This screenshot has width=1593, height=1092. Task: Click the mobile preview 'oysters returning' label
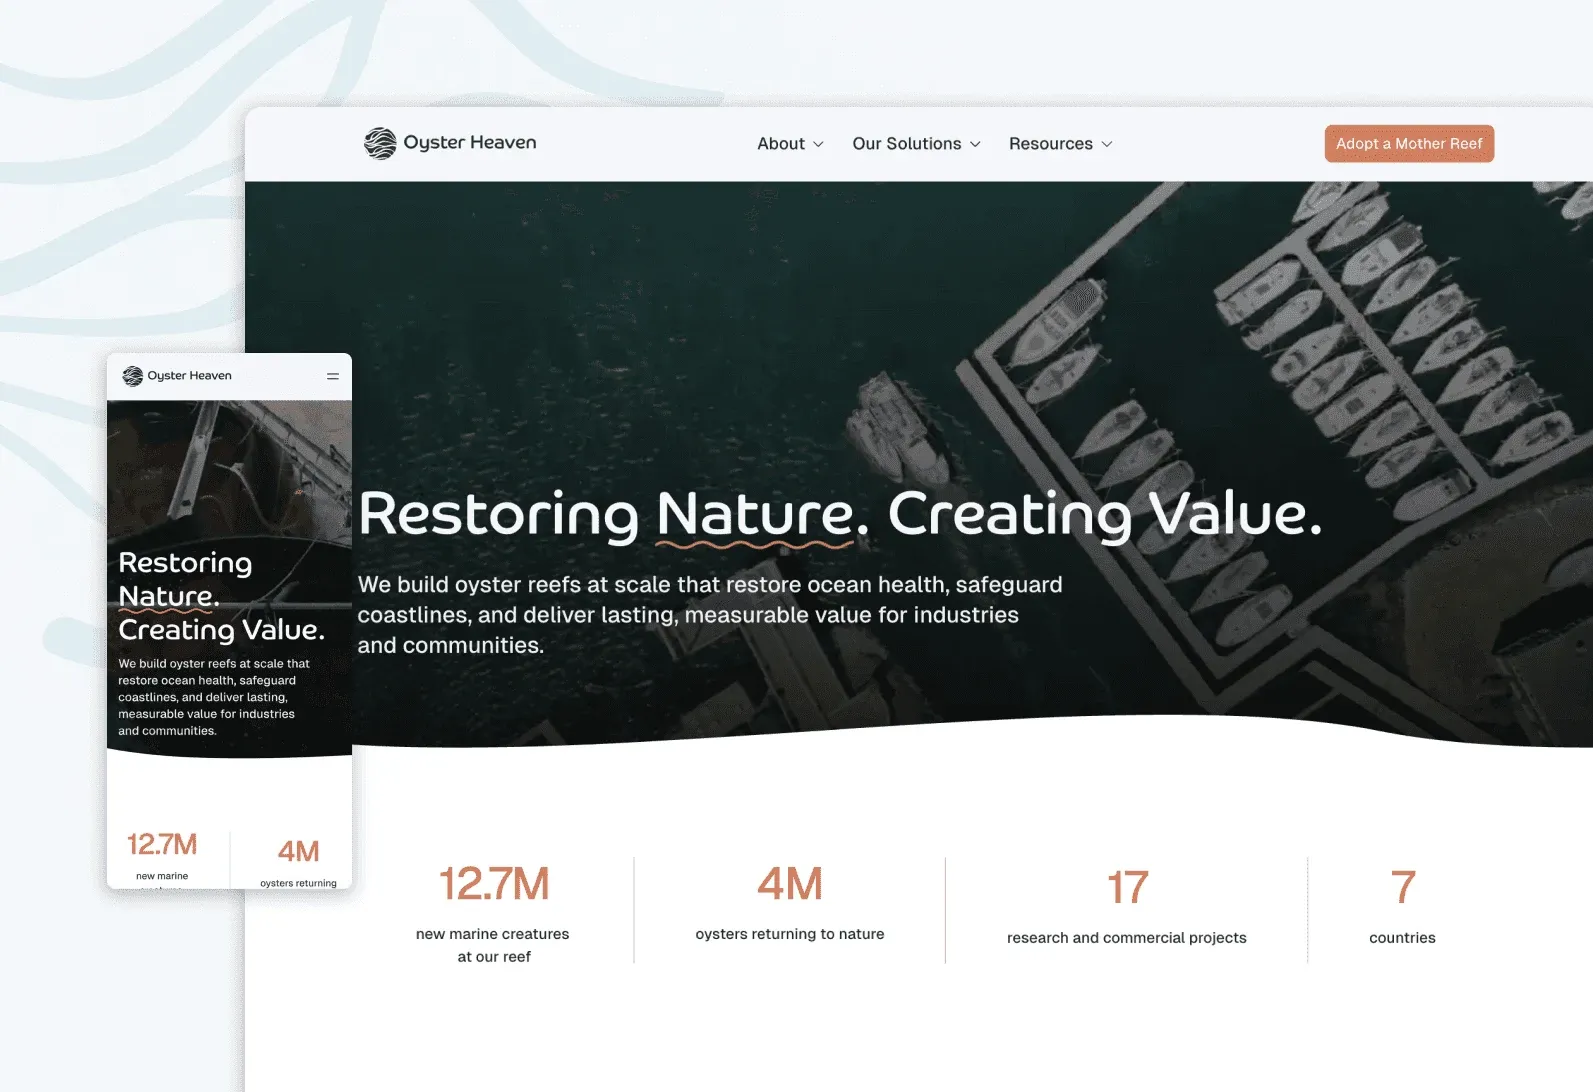pyautogui.click(x=298, y=883)
